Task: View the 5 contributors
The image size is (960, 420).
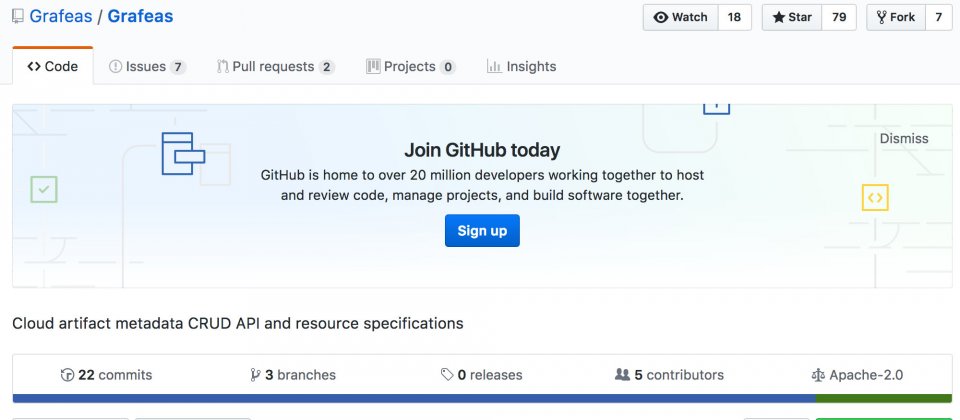Action: click(669, 375)
